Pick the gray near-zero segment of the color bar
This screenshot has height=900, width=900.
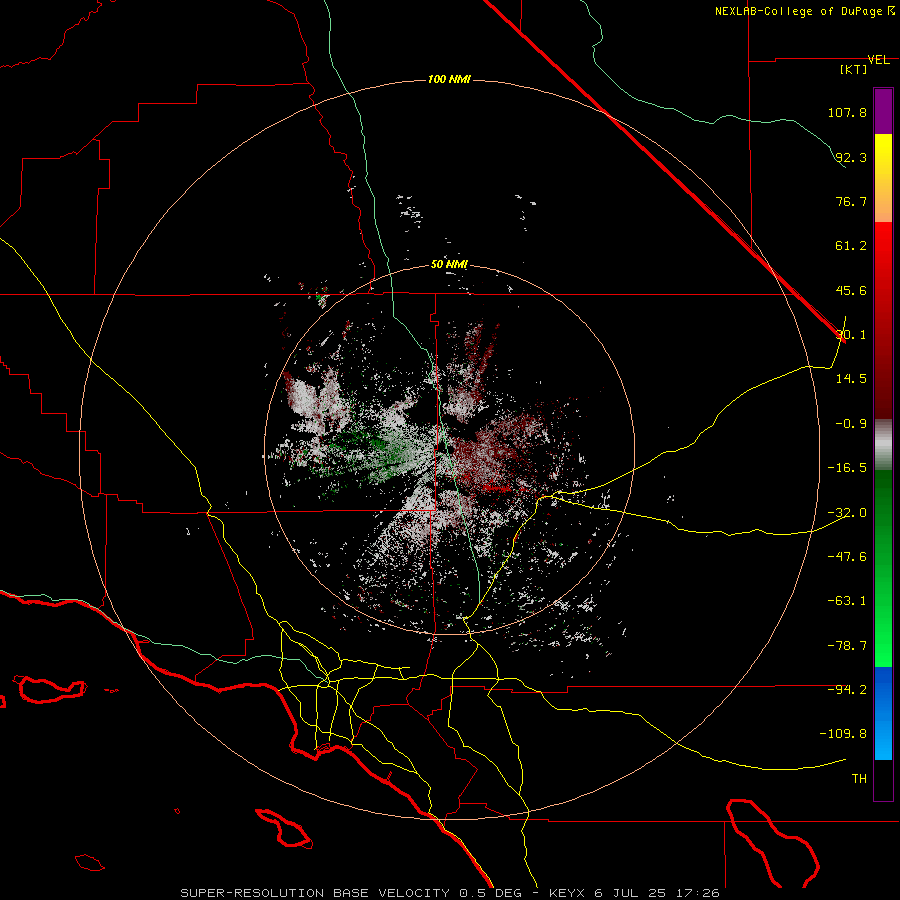pyautogui.click(x=883, y=444)
